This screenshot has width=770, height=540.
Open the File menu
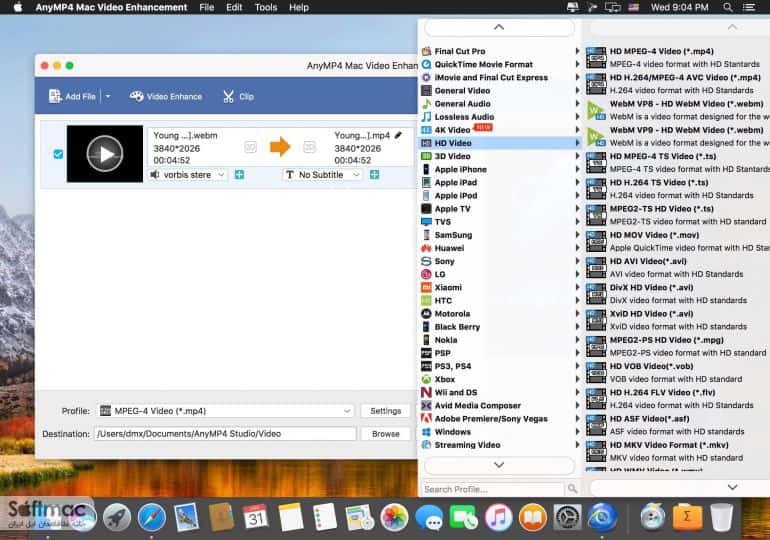tap(206, 7)
